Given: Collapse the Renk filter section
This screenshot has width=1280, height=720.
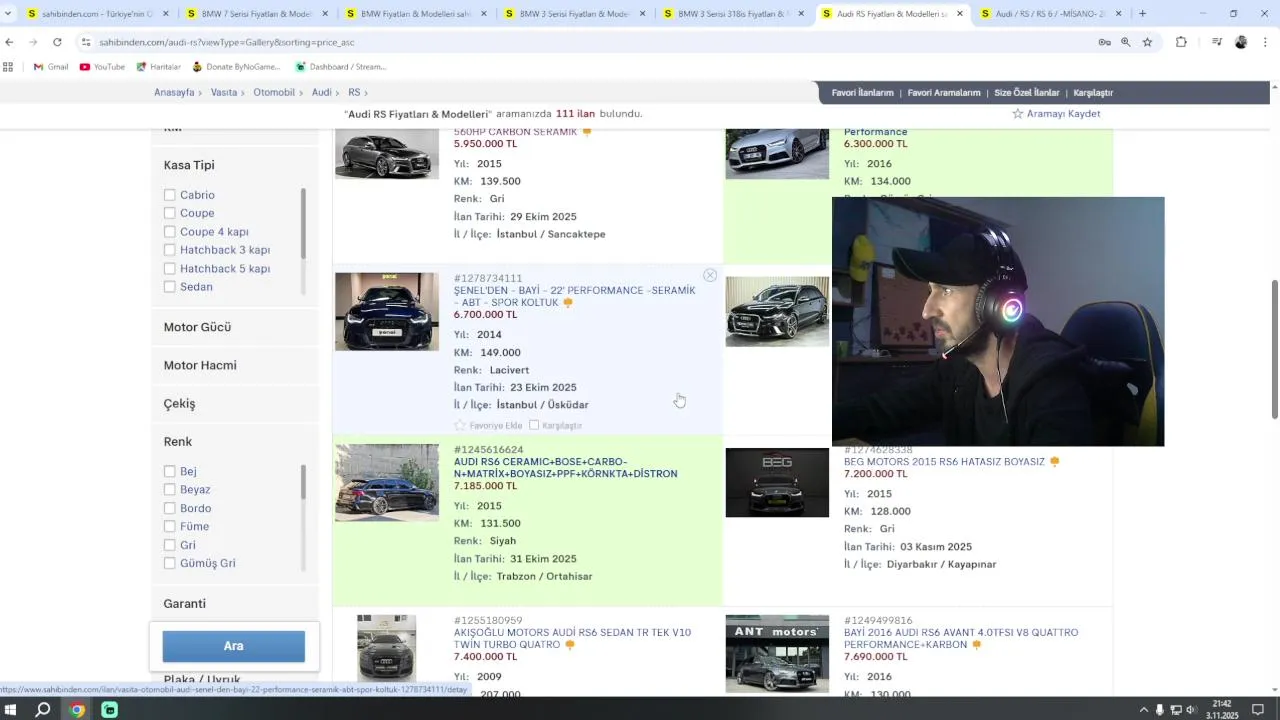Looking at the screenshot, I should click(x=177, y=442).
